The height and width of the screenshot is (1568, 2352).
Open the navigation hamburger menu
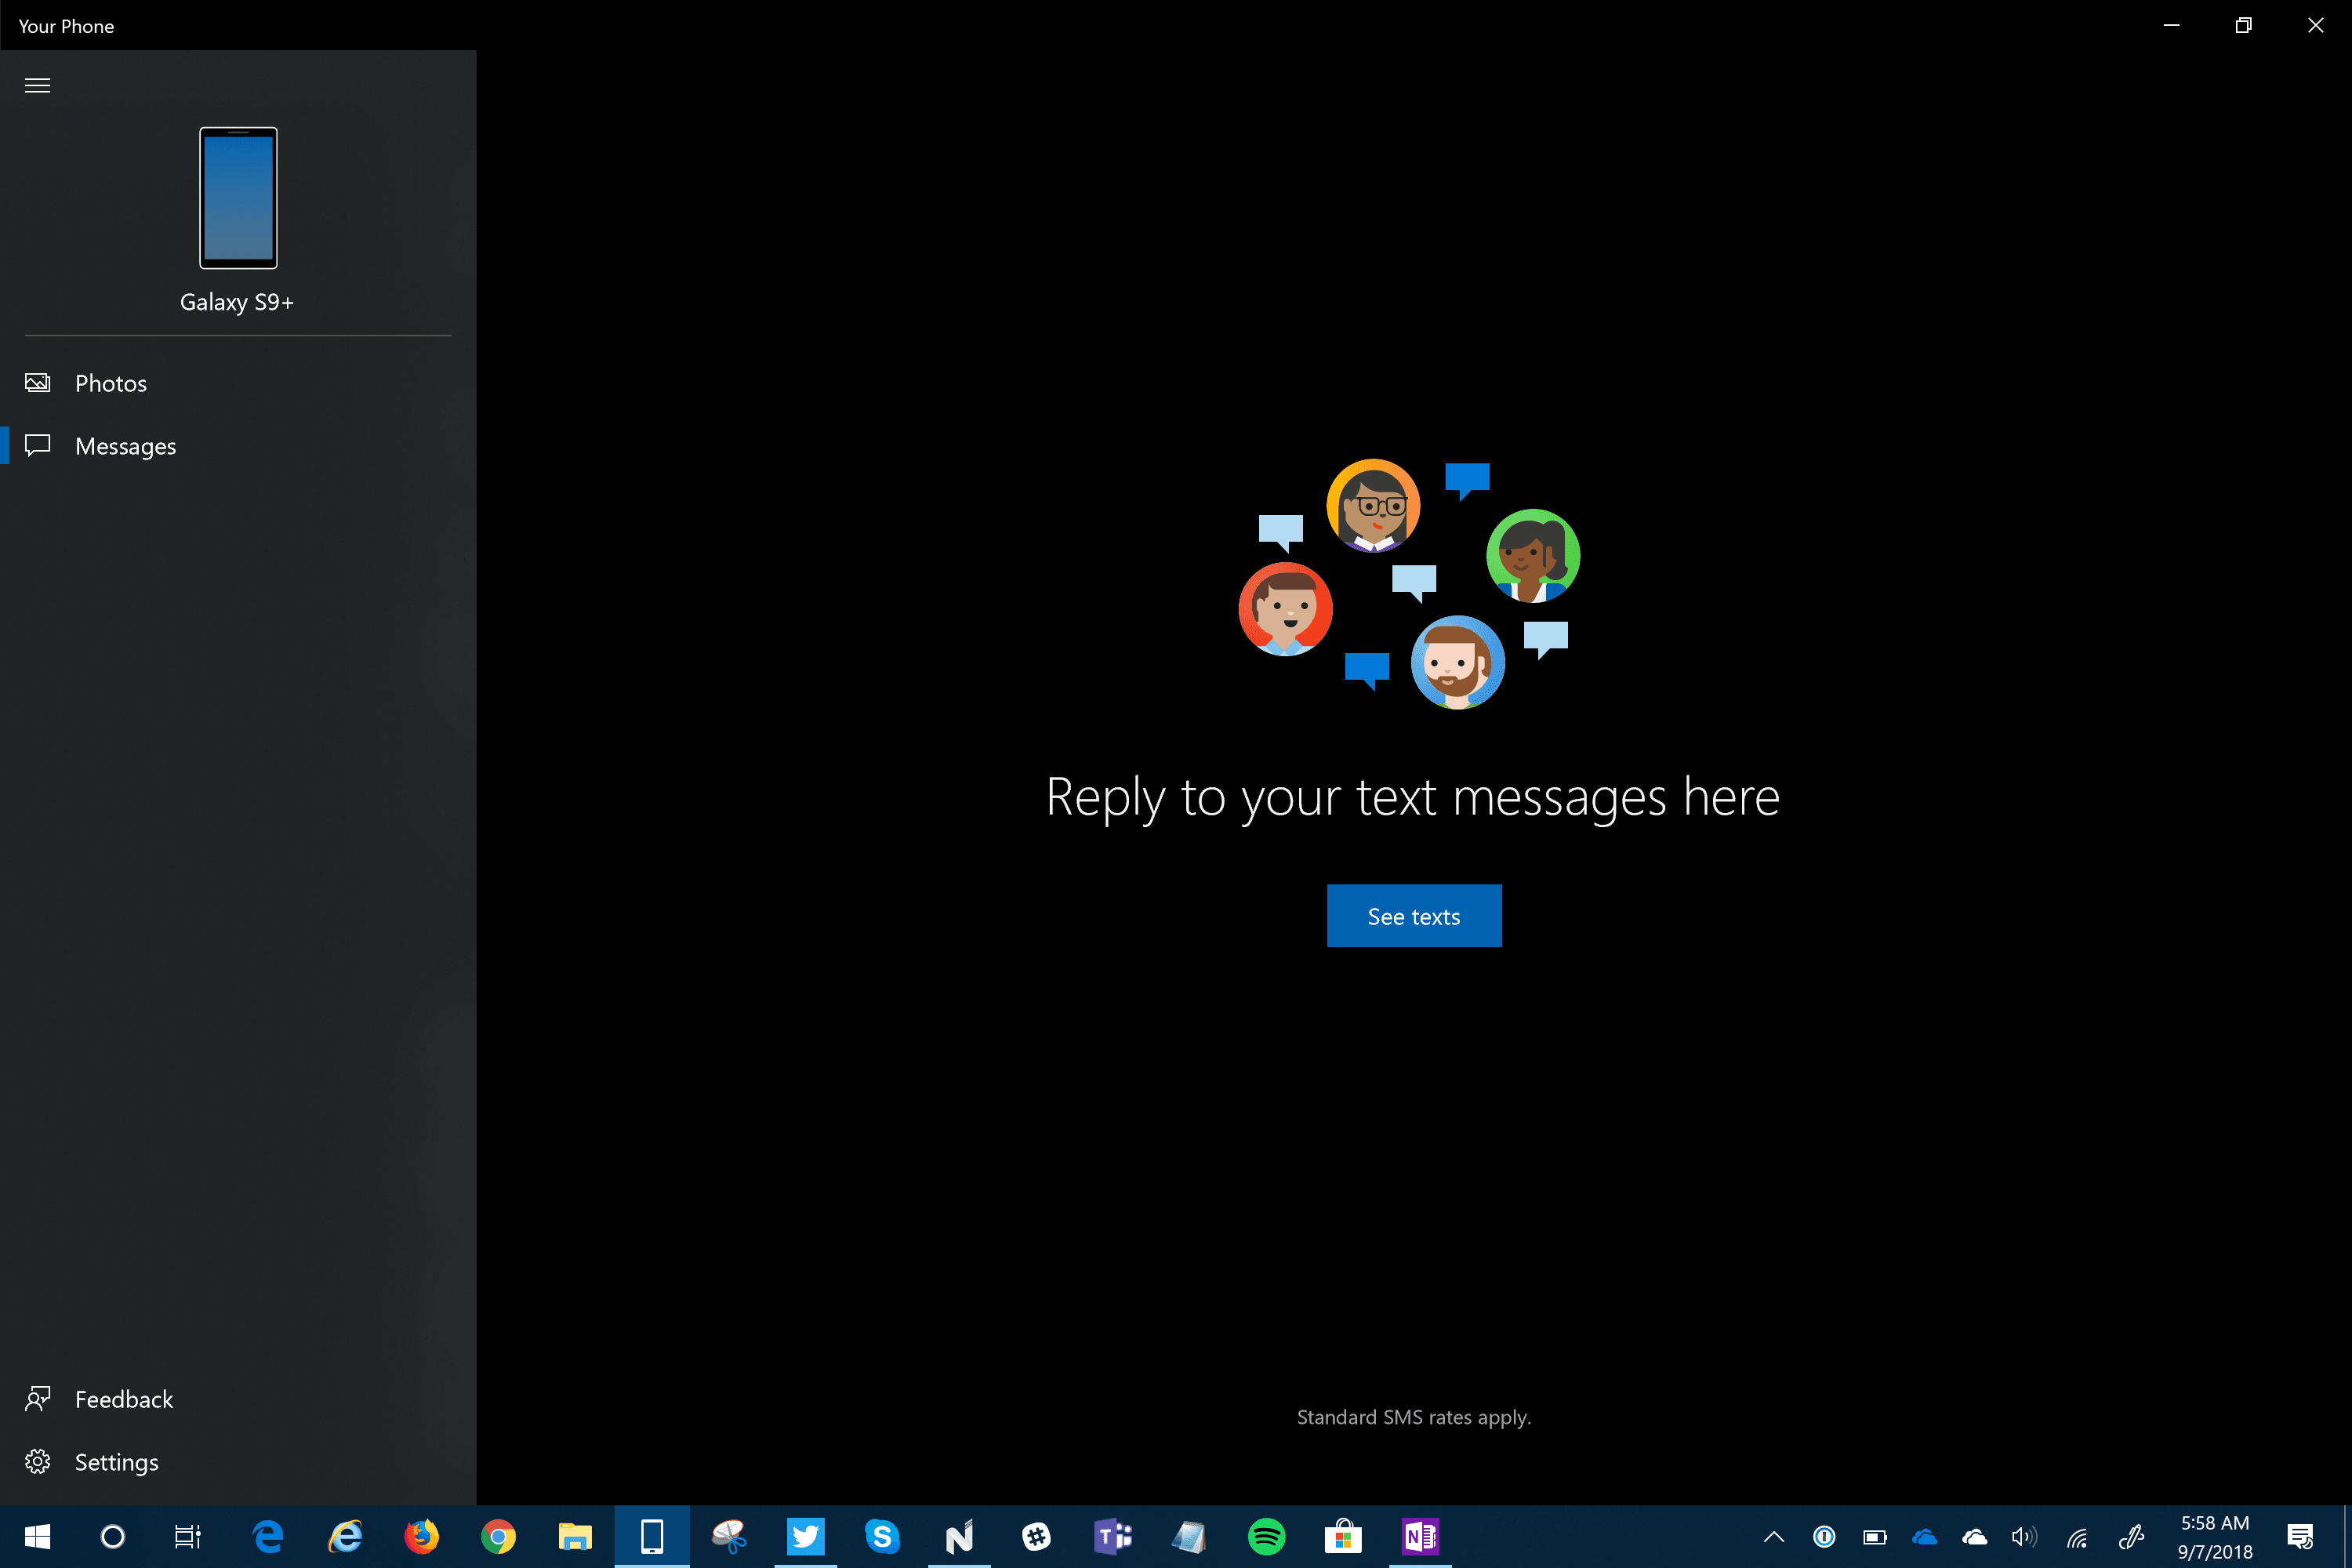[x=37, y=85]
